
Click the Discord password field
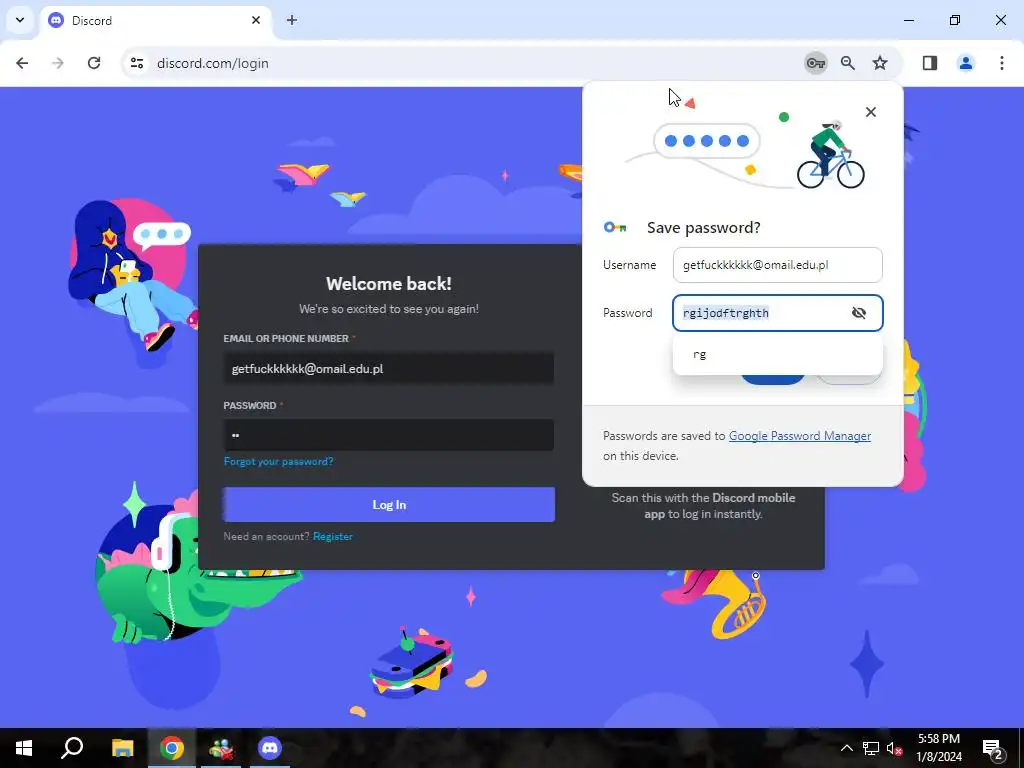coord(389,435)
